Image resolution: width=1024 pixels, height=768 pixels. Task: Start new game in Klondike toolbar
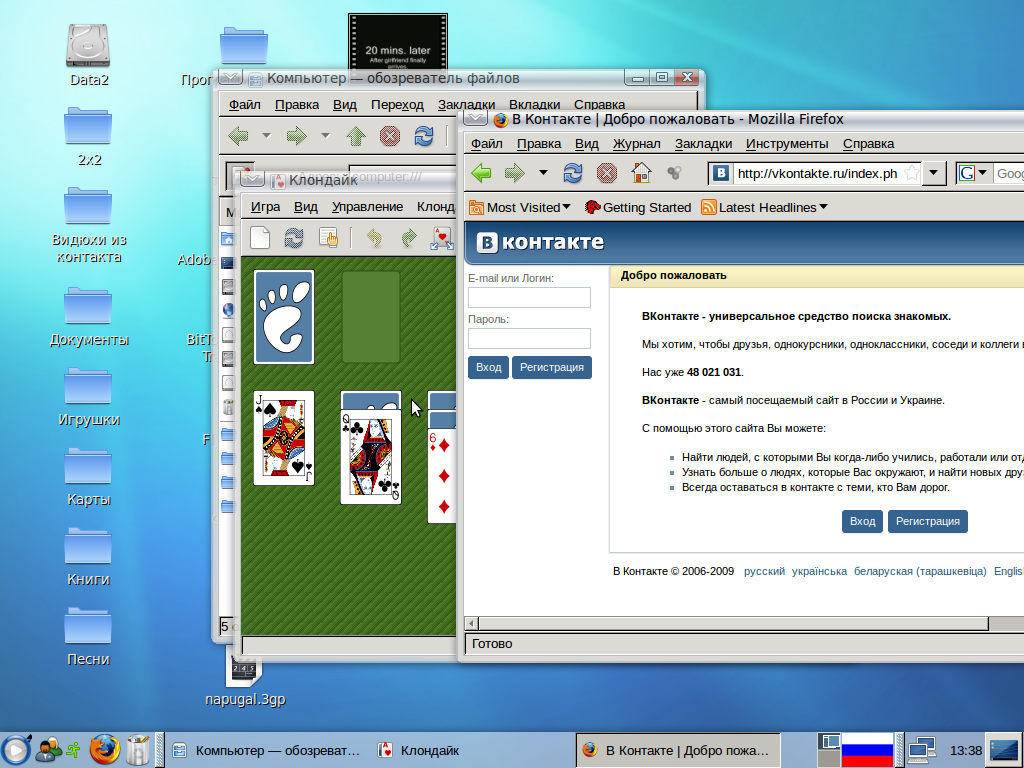260,238
